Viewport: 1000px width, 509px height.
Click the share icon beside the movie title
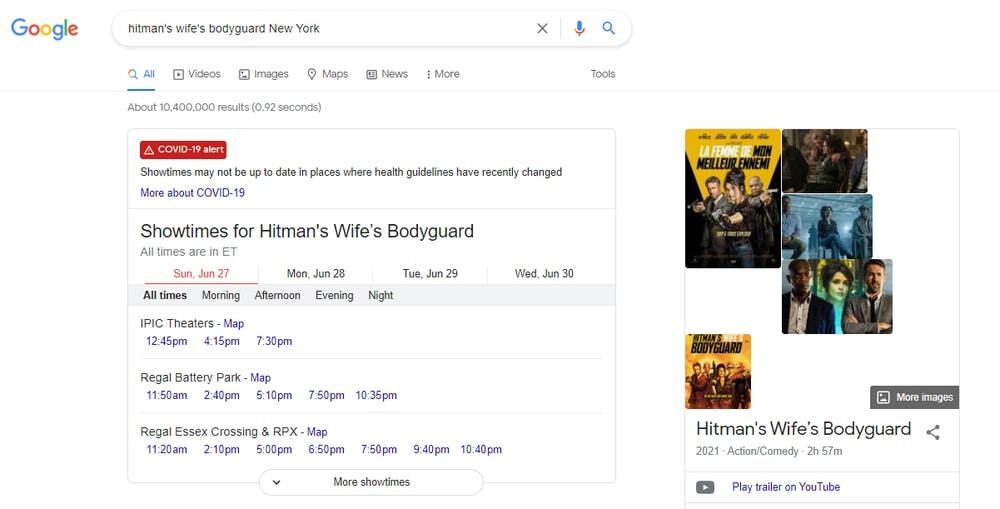point(933,432)
